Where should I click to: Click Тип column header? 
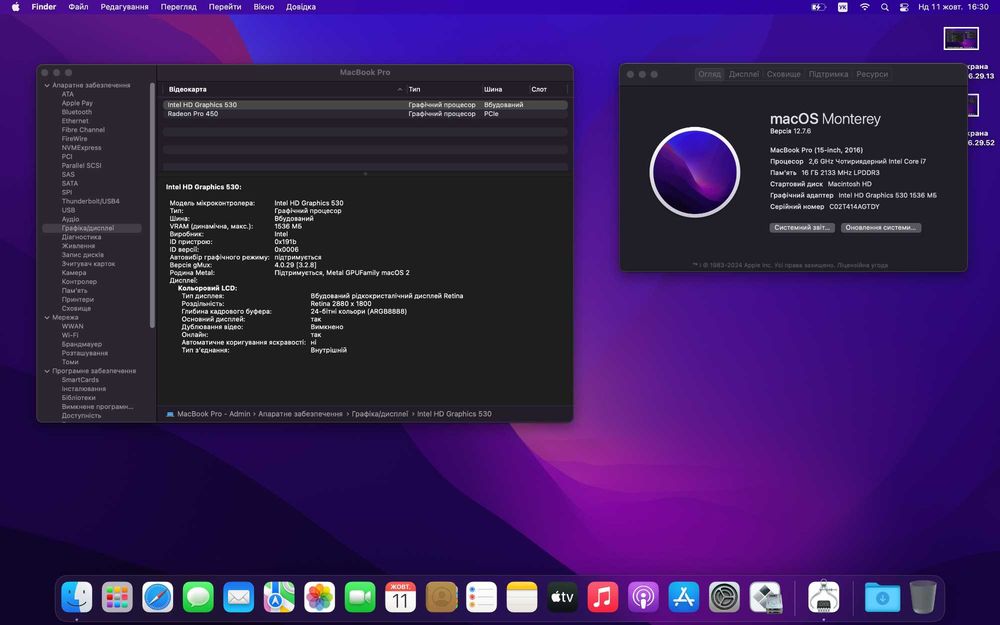(x=415, y=89)
